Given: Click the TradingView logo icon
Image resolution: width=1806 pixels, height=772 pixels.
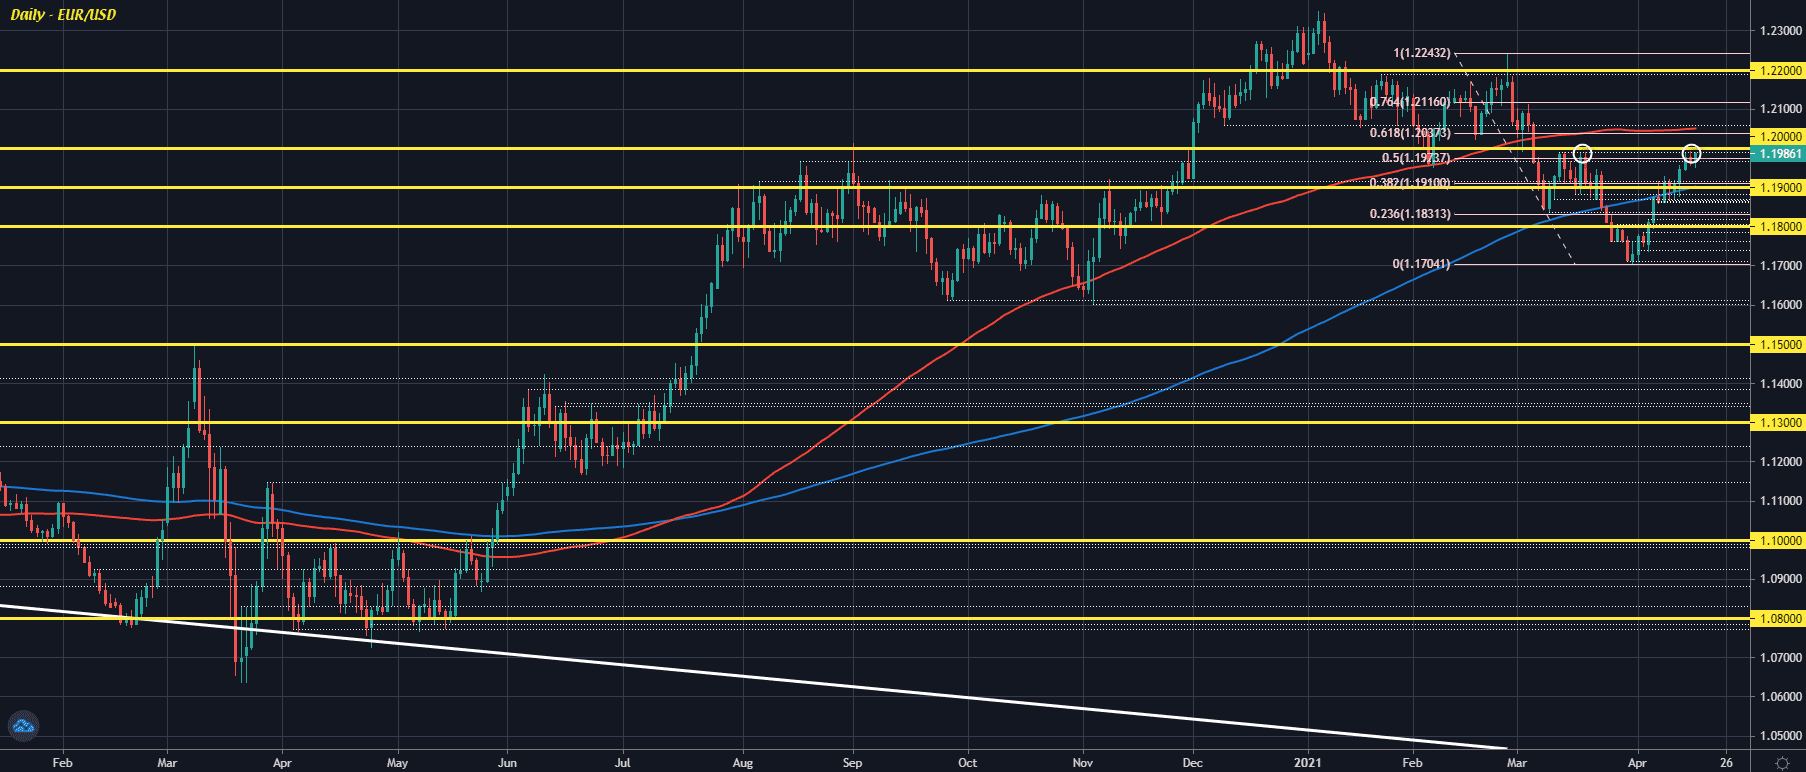Looking at the screenshot, I should coord(22,727).
